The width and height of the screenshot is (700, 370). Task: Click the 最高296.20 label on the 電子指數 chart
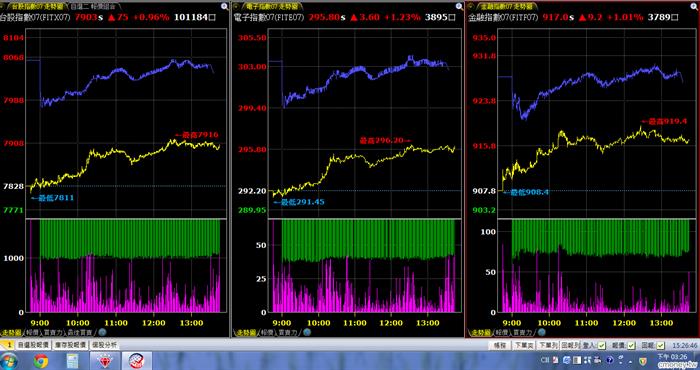click(386, 140)
